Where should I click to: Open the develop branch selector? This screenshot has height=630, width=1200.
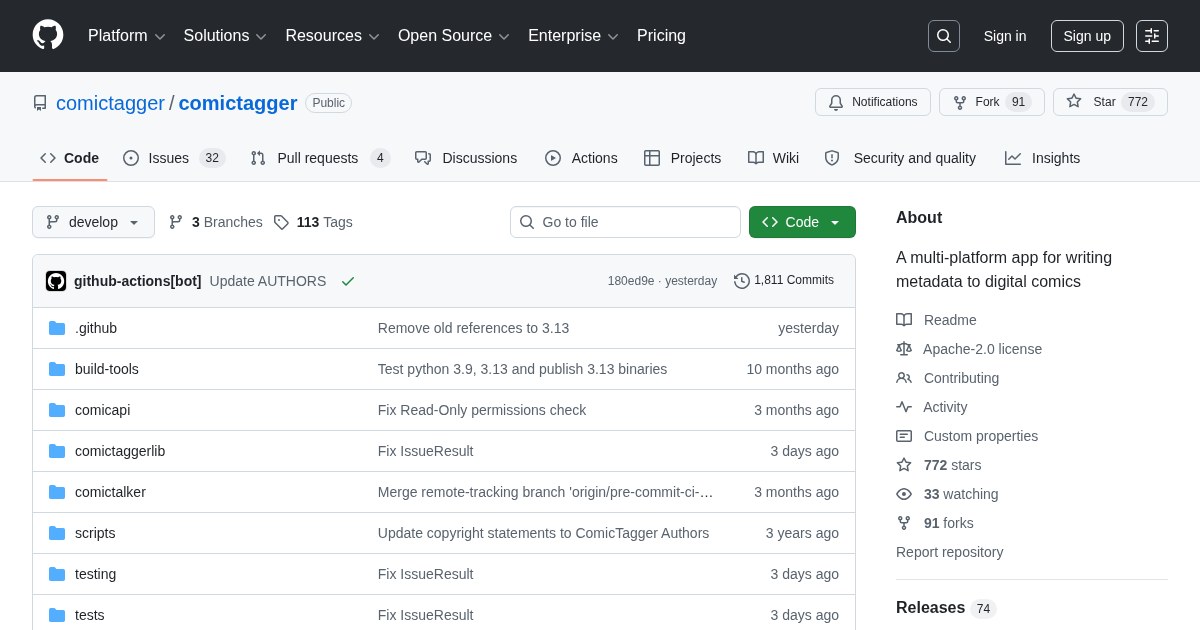click(93, 222)
